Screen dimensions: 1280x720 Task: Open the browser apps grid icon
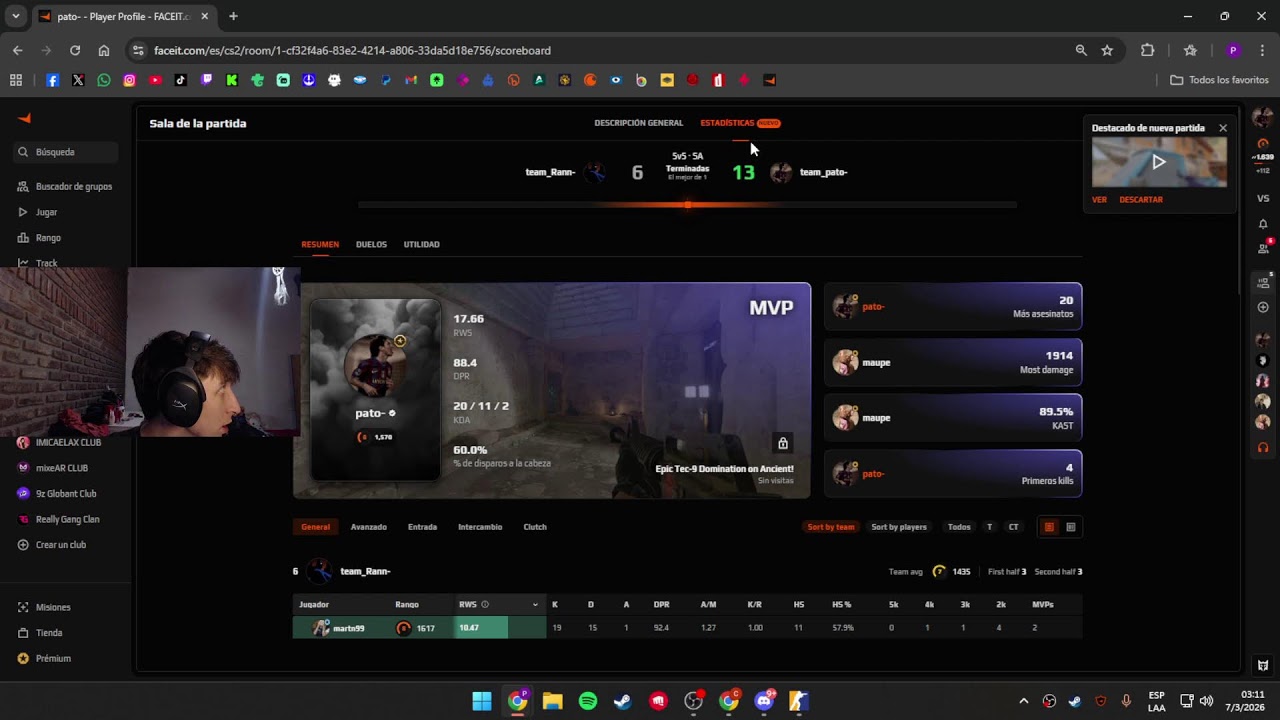click(x=16, y=80)
